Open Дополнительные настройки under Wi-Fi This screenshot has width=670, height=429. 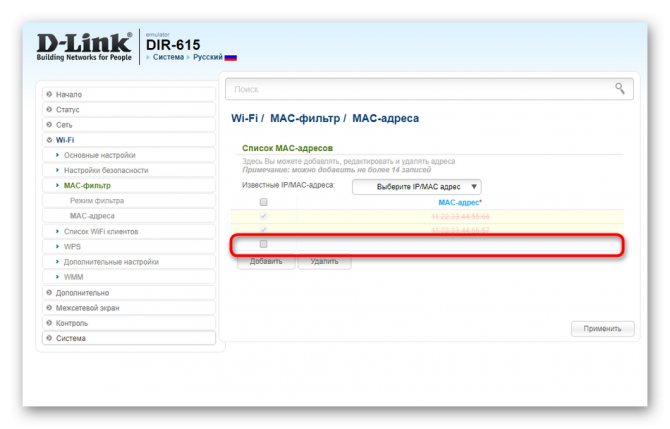129,262
